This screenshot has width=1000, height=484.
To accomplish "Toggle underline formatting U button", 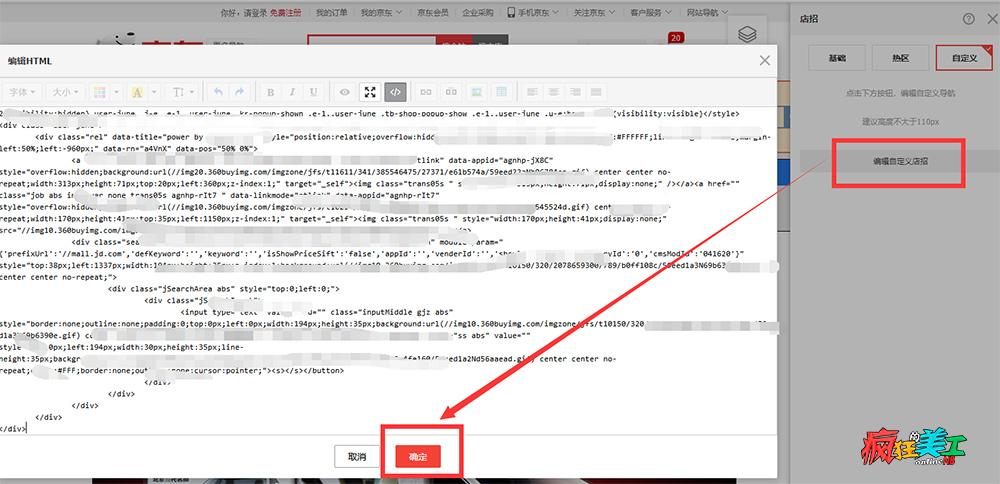I will pos(313,92).
